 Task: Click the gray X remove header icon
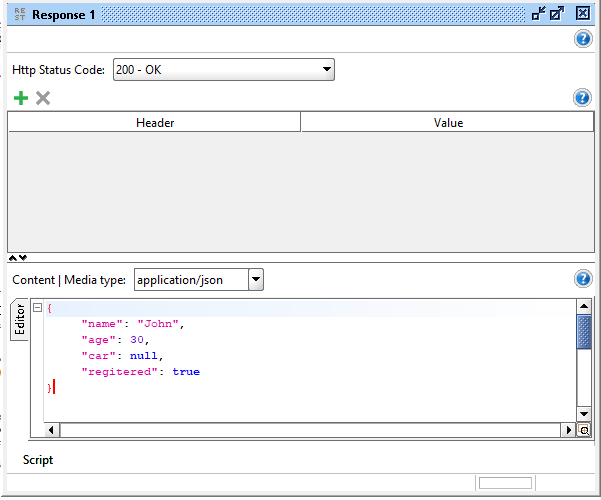(x=43, y=98)
